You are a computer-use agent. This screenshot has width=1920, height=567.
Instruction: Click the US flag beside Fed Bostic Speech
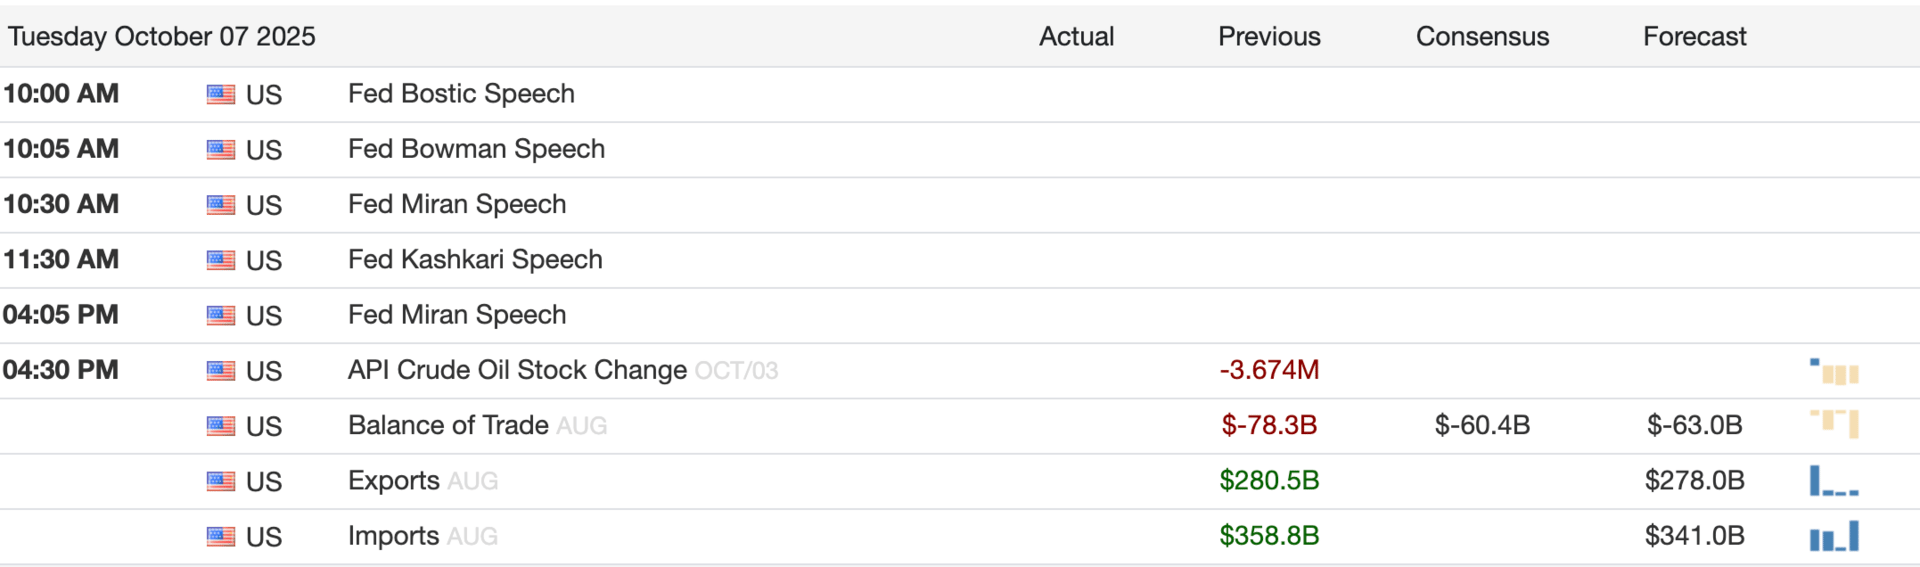point(221,95)
